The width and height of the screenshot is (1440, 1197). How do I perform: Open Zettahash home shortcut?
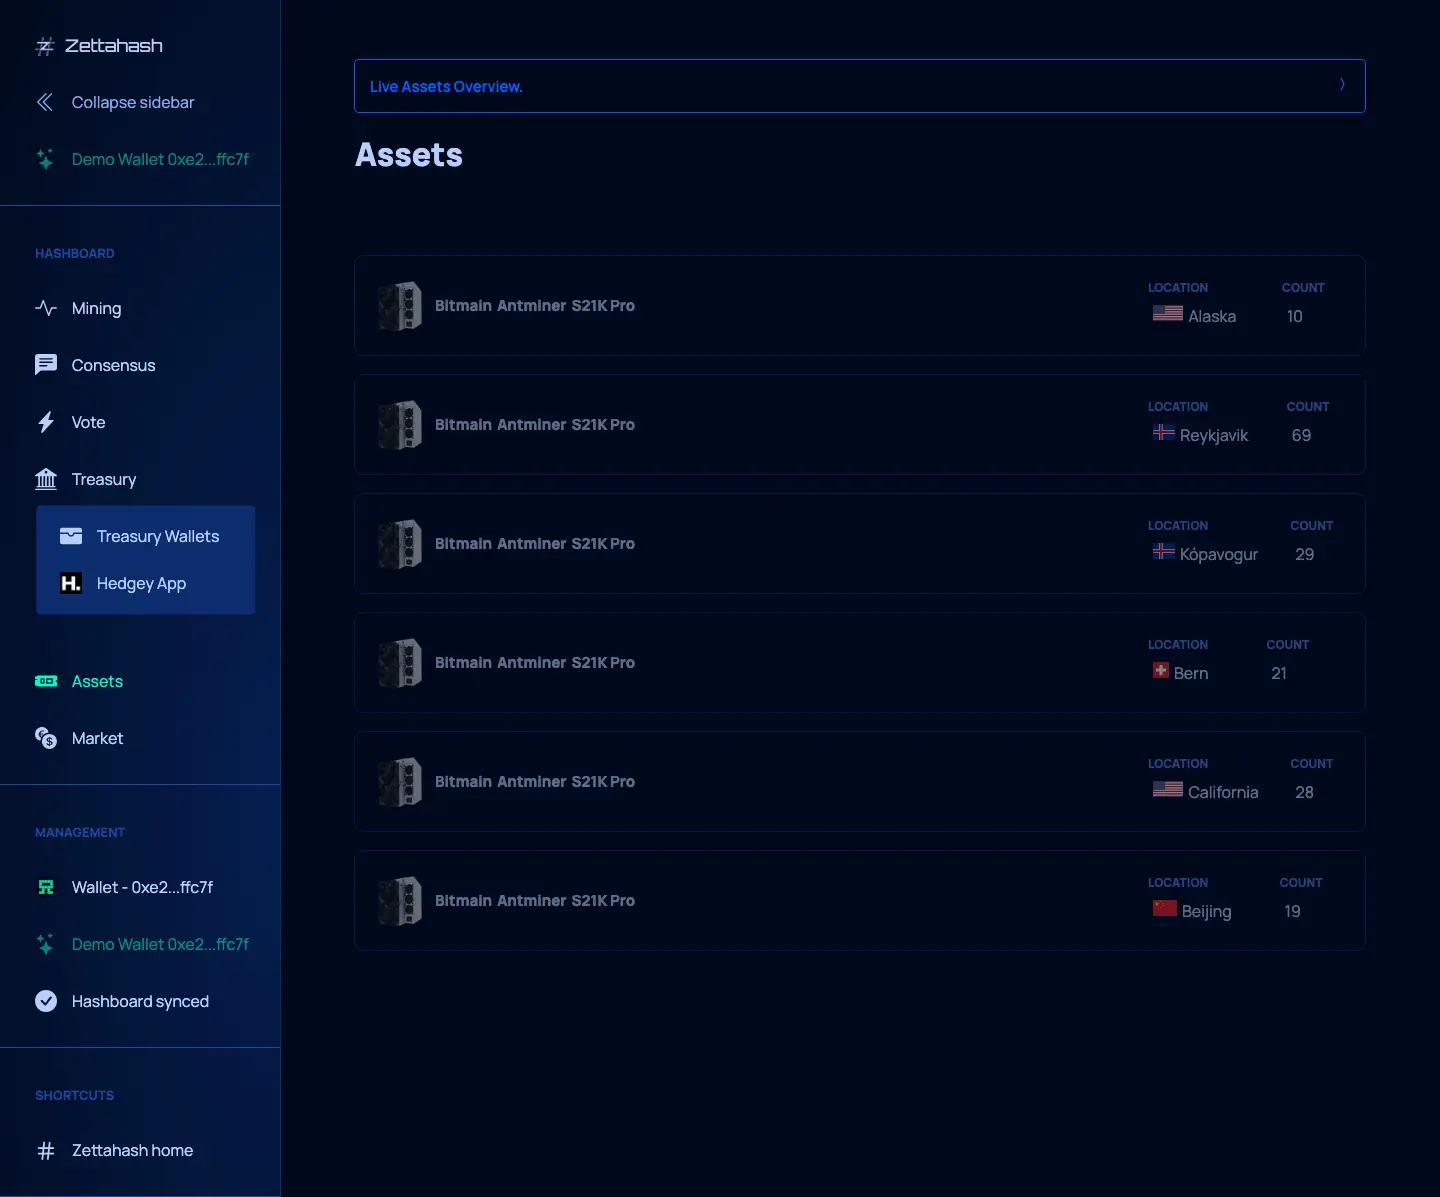coord(132,1150)
